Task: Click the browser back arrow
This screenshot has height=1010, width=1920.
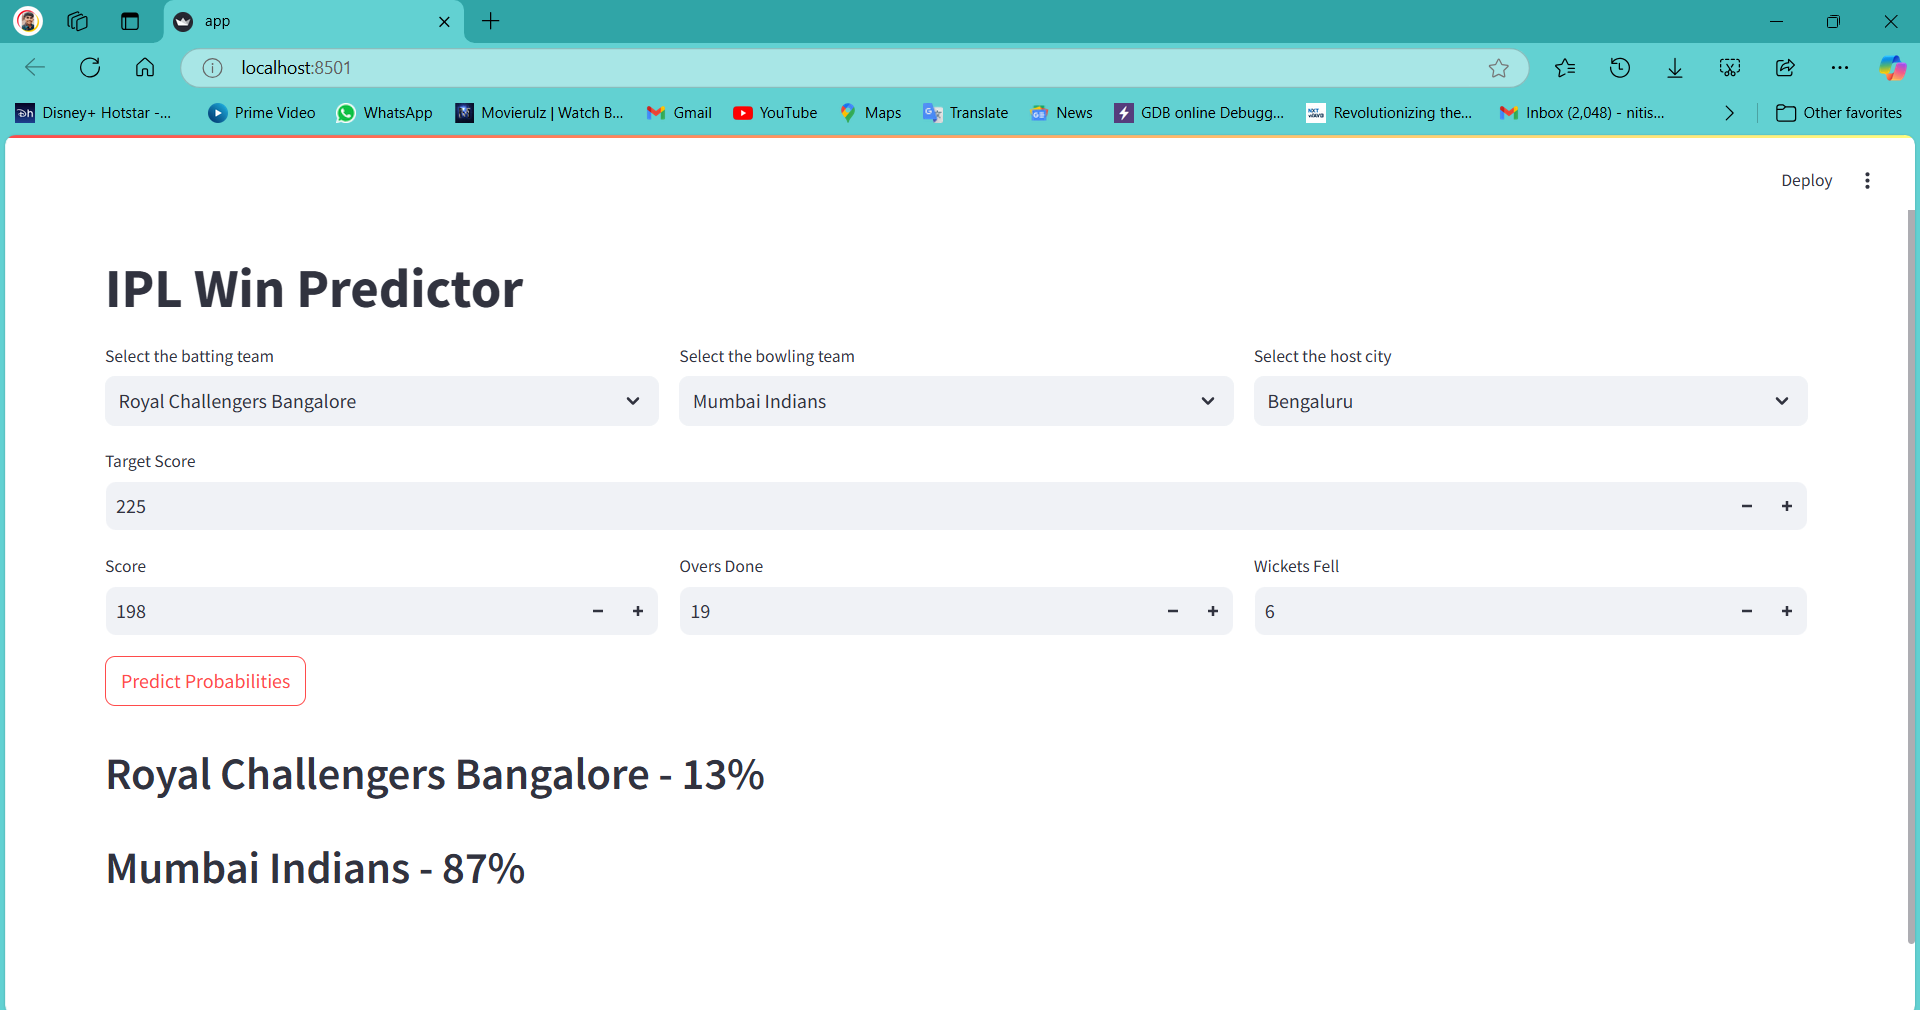Action: [35, 67]
